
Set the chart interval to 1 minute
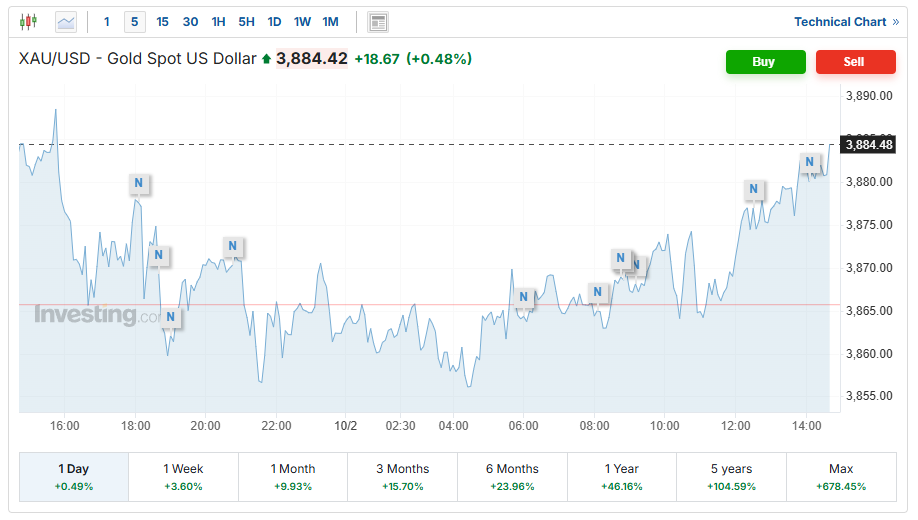tap(107, 21)
